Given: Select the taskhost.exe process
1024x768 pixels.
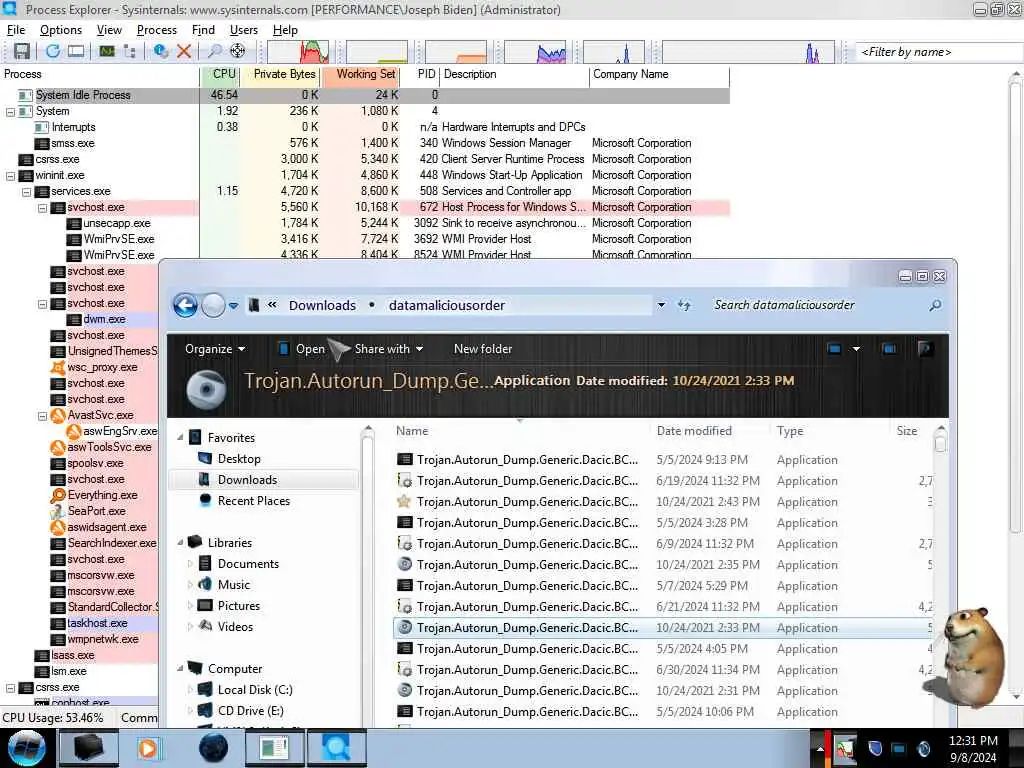Looking at the screenshot, I should click(x=97, y=624).
